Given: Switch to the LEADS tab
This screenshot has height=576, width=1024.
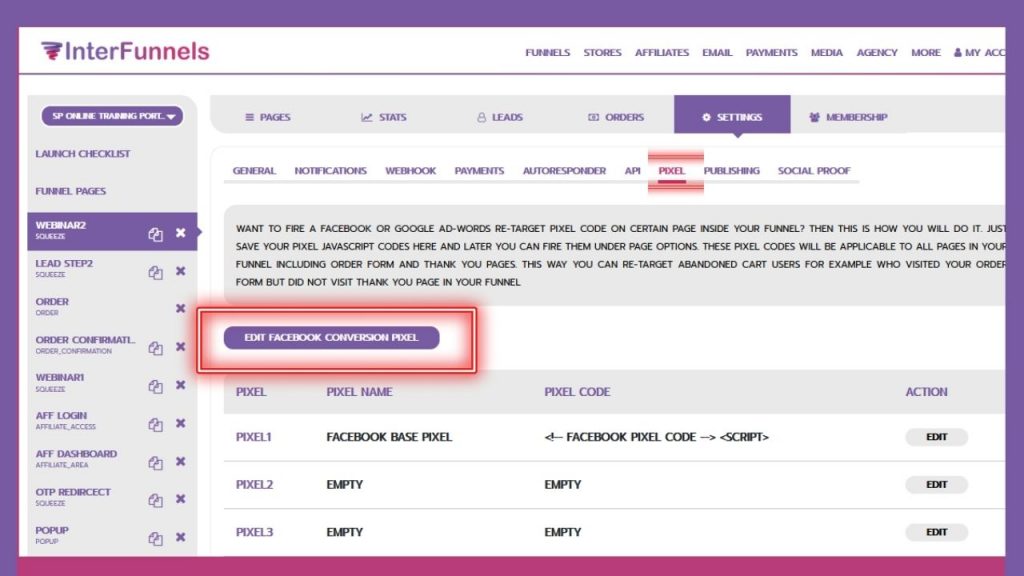Looking at the screenshot, I should [x=500, y=117].
